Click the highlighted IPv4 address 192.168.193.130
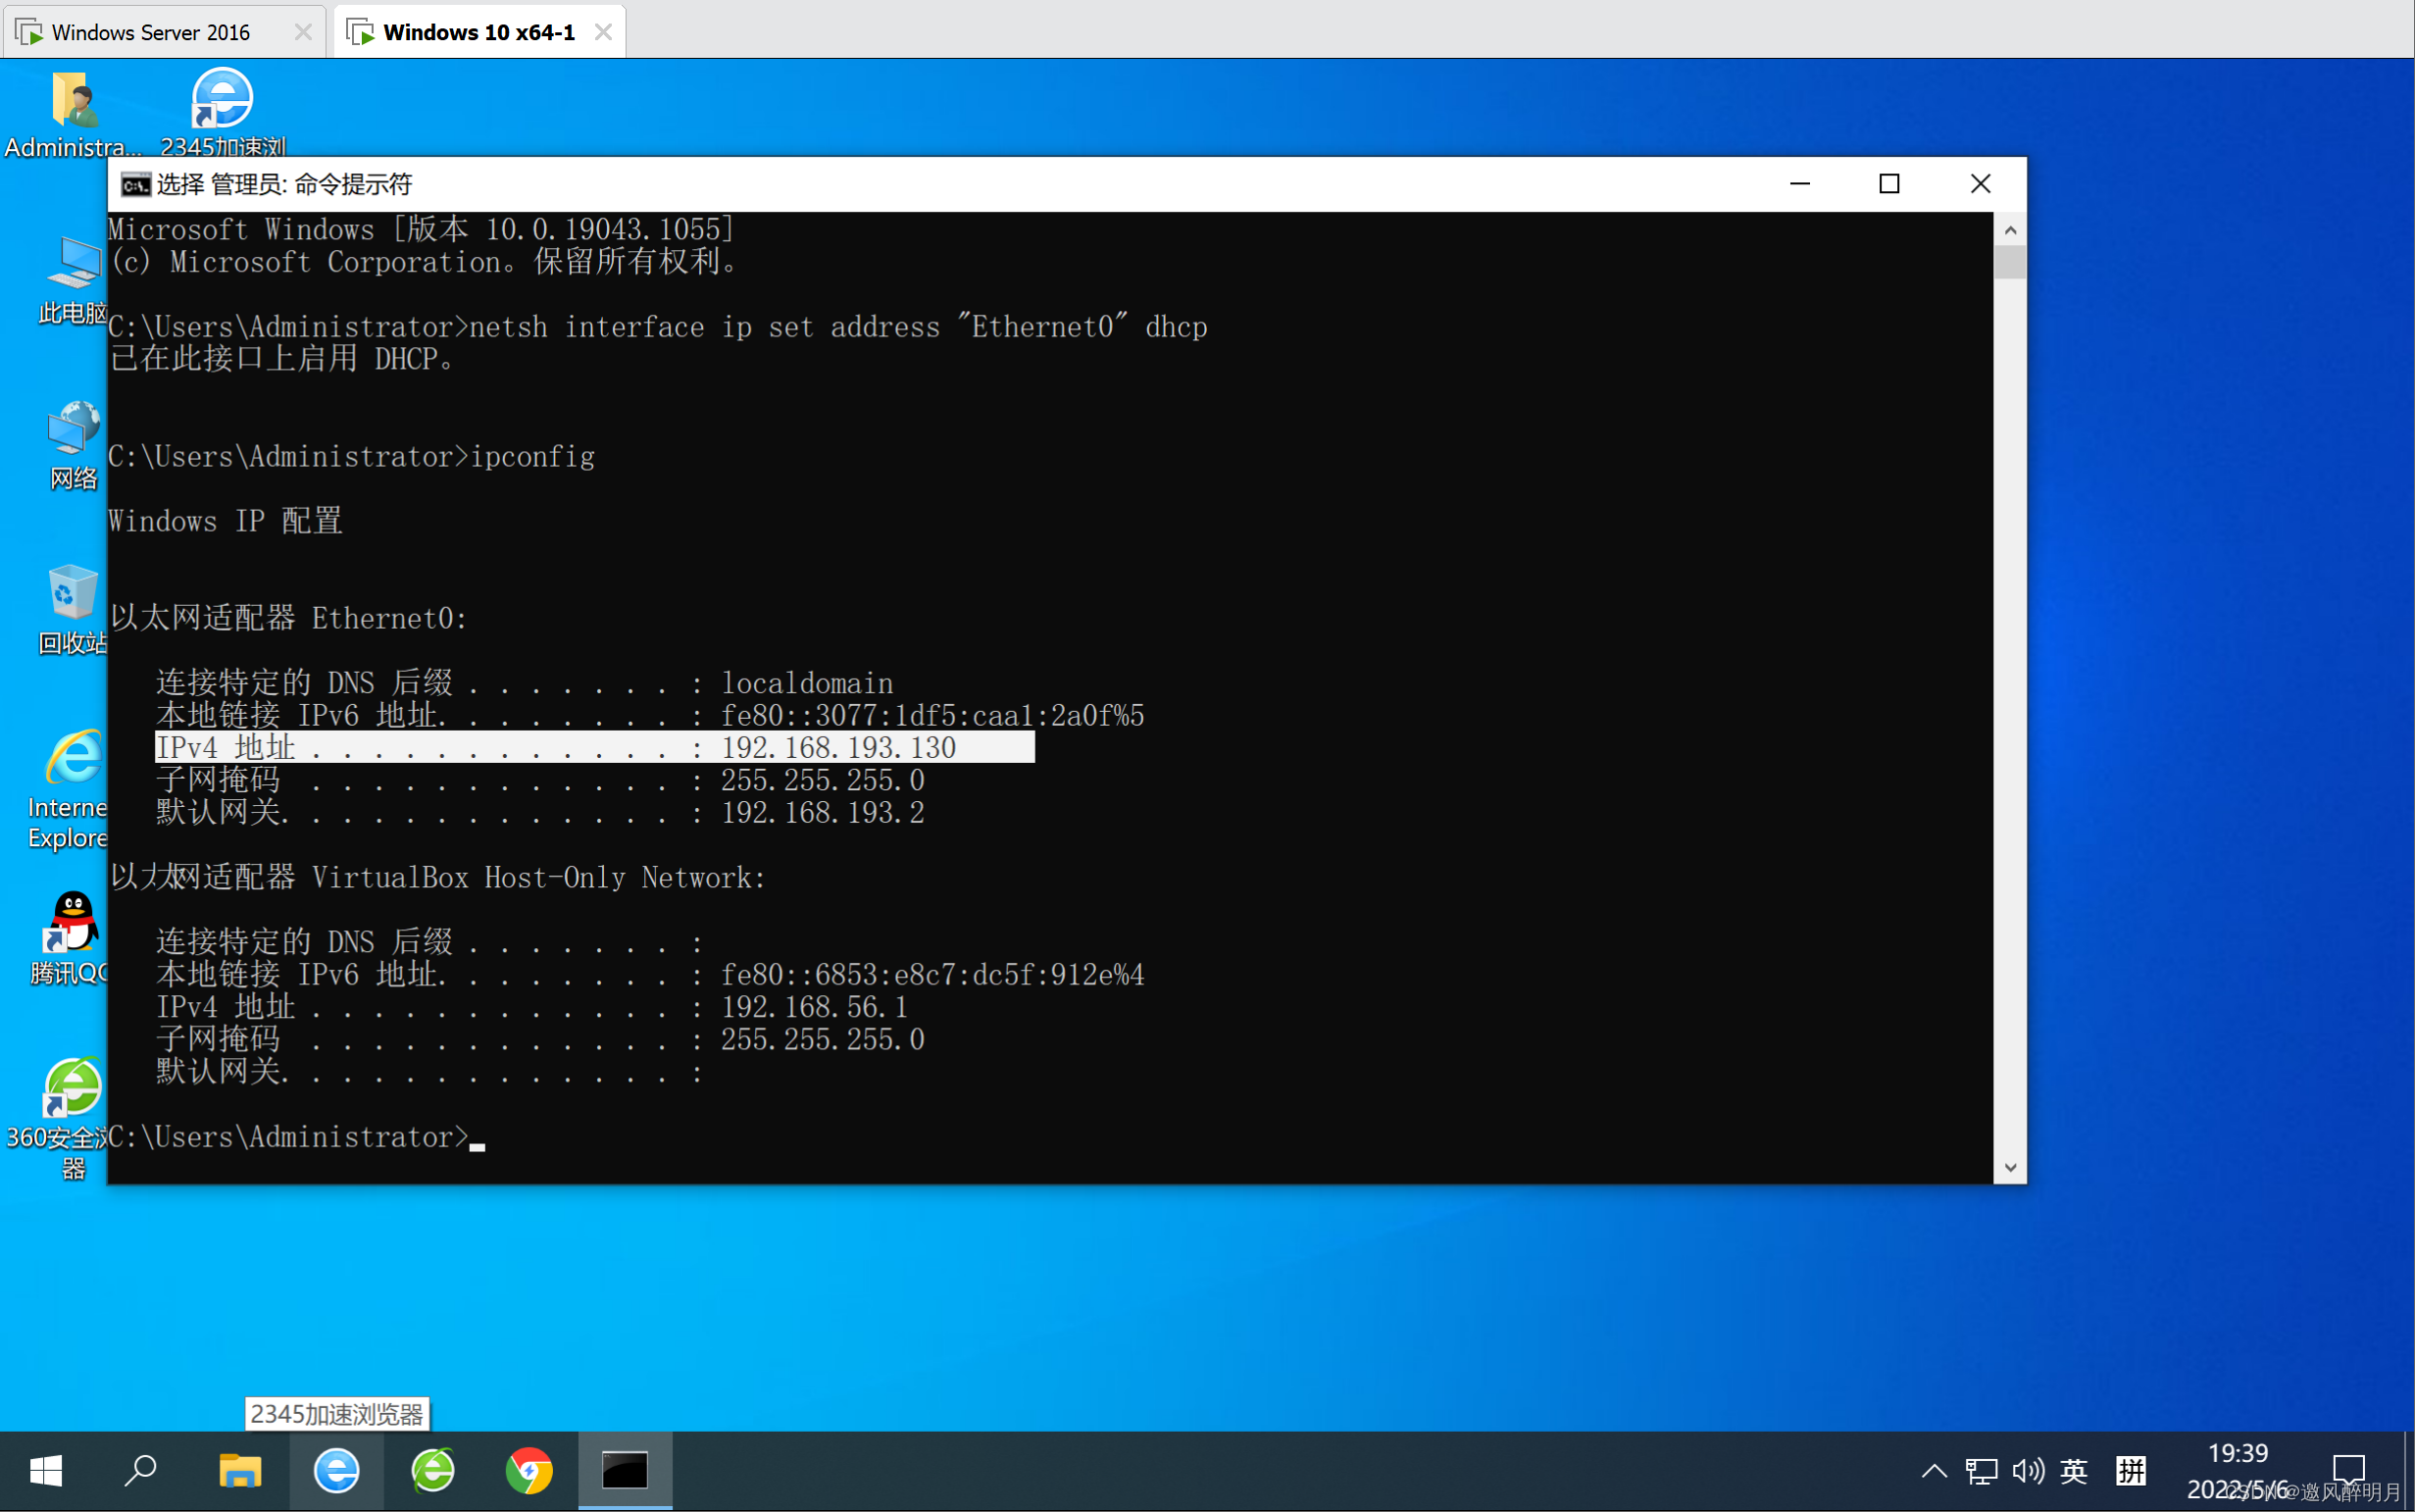2415x1512 pixels. 839,747
